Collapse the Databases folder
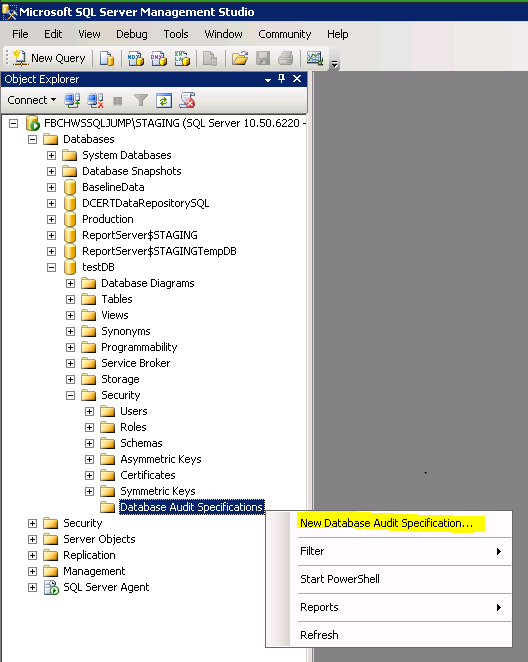528x662 pixels. [x=32, y=140]
